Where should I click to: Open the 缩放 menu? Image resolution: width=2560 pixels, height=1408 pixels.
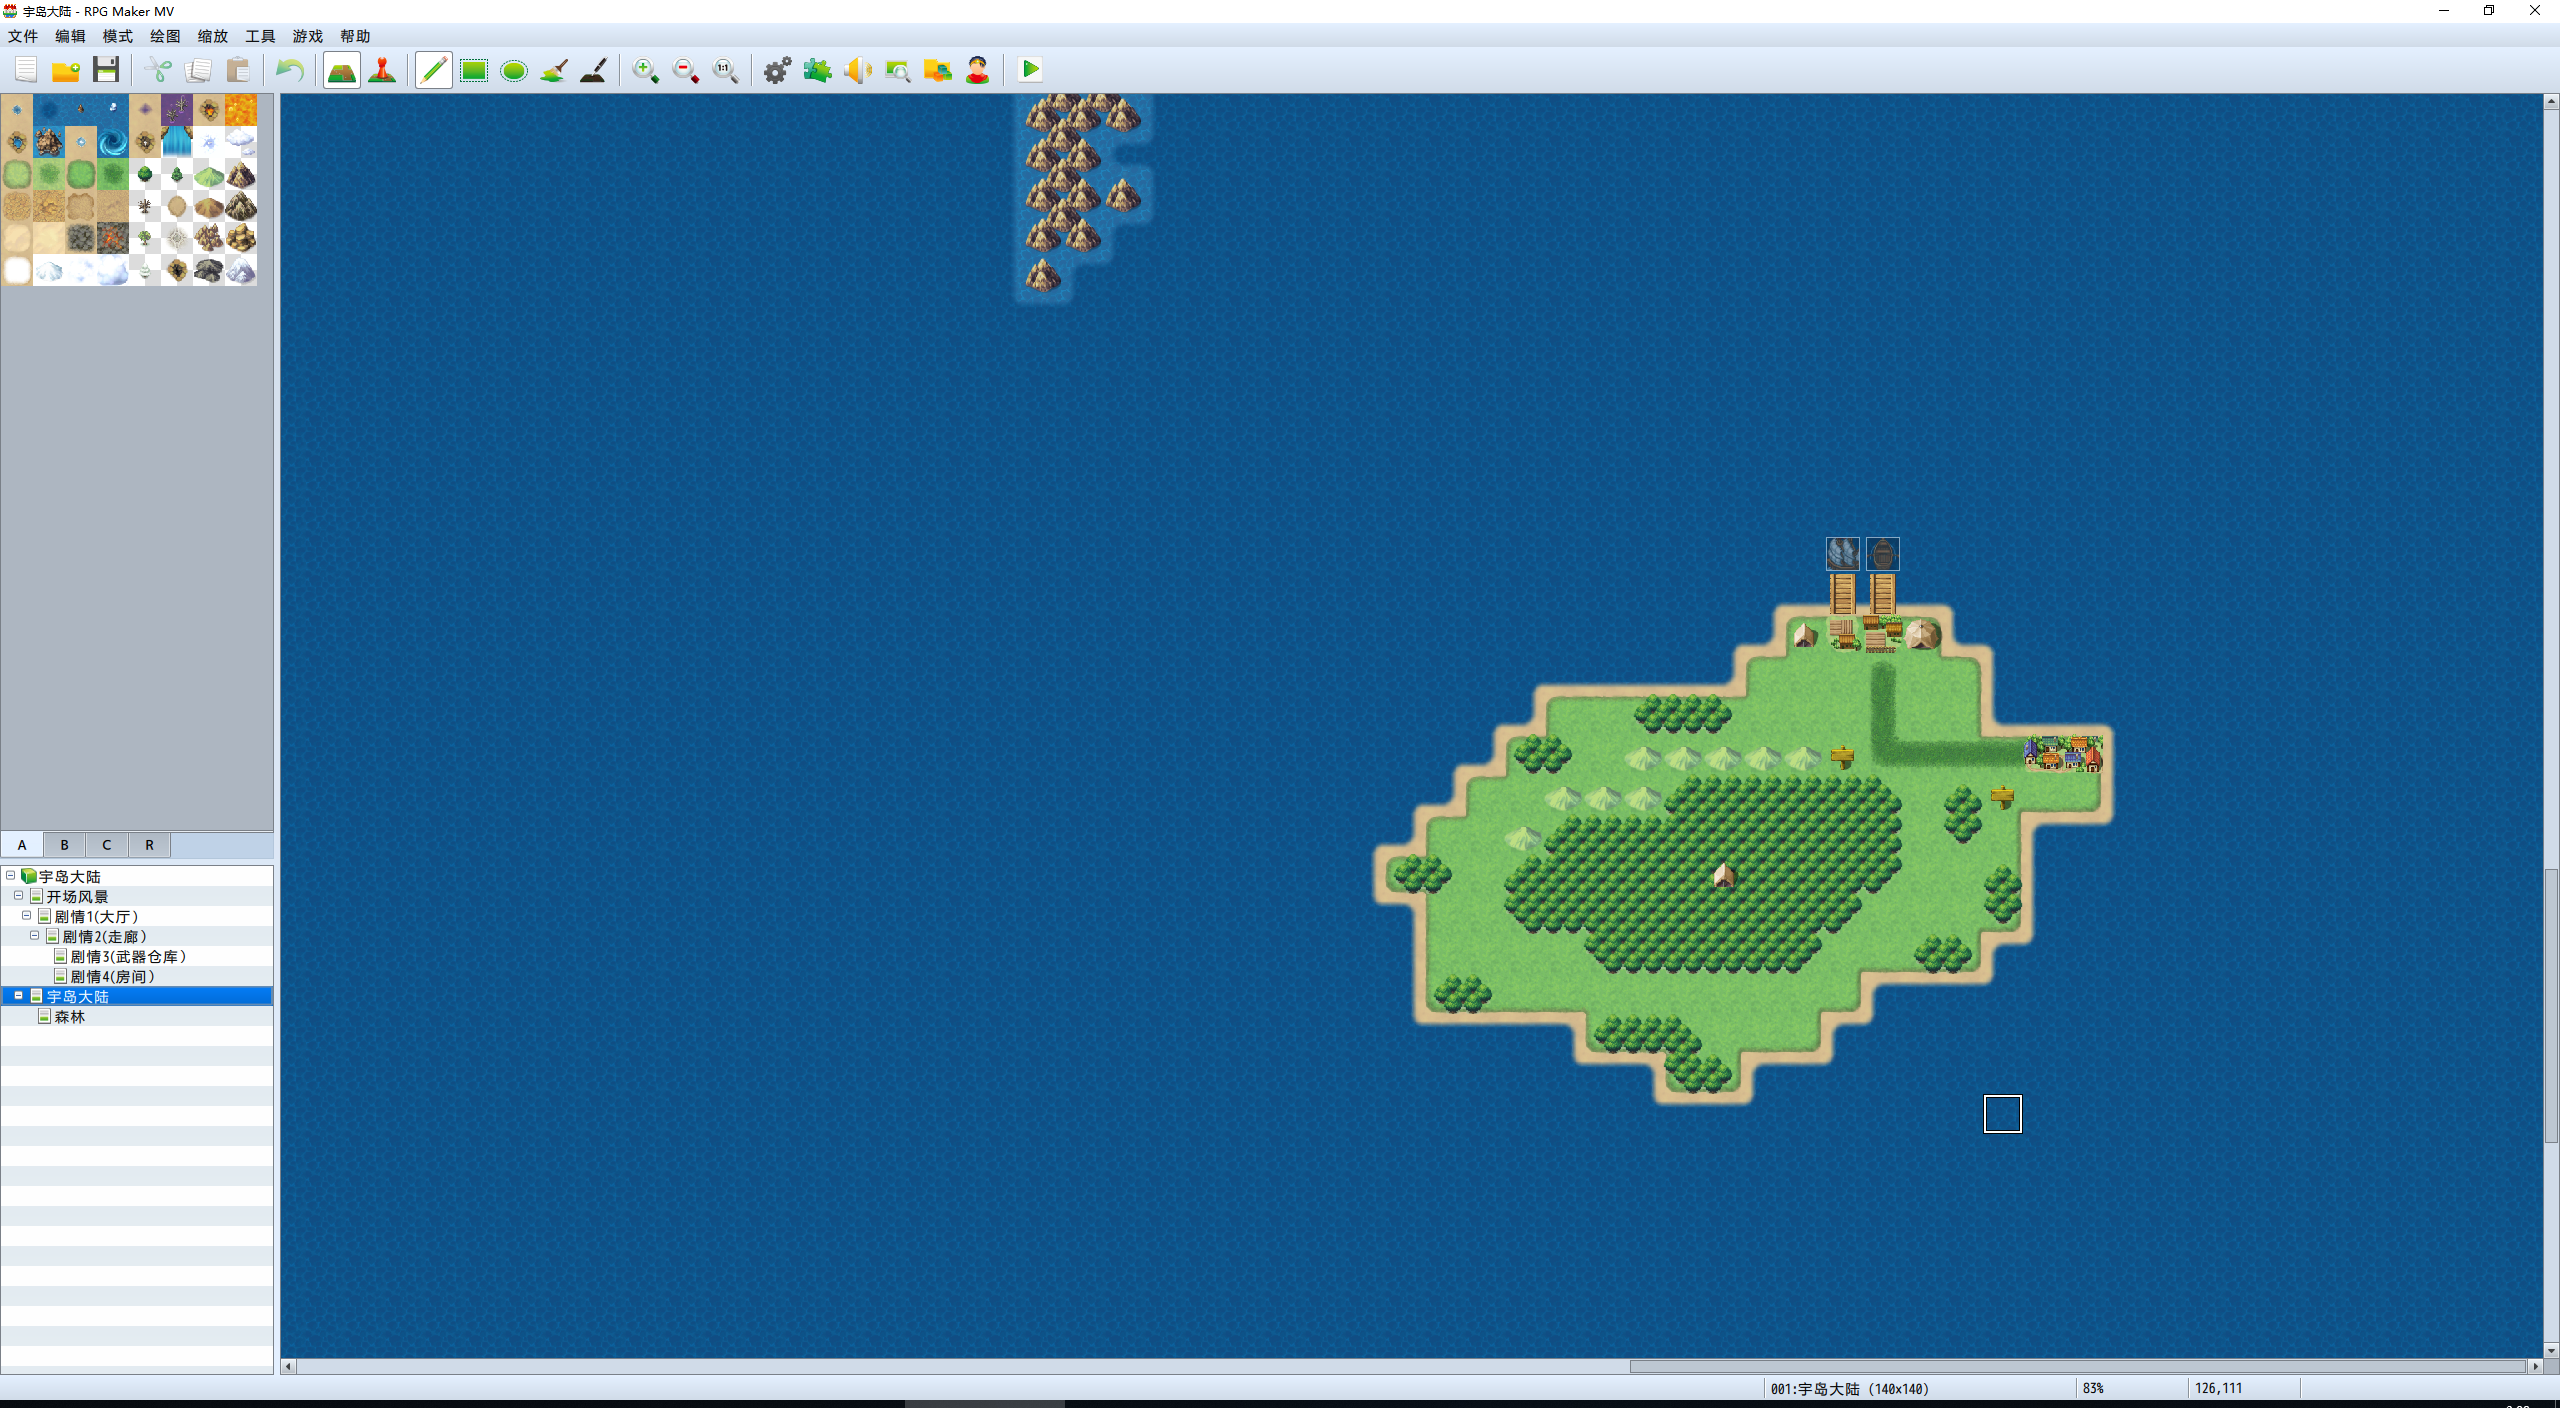(x=213, y=36)
